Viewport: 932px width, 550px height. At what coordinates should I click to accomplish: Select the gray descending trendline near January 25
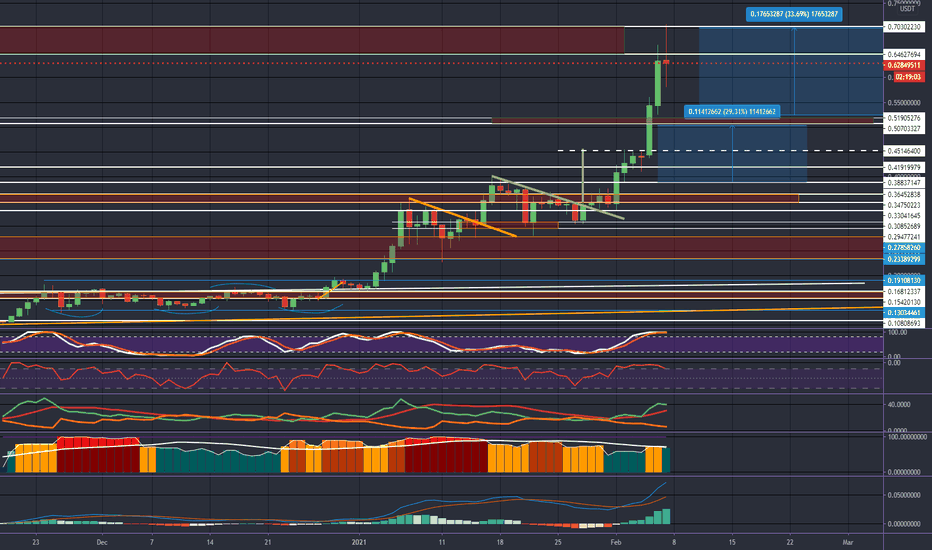(558, 197)
